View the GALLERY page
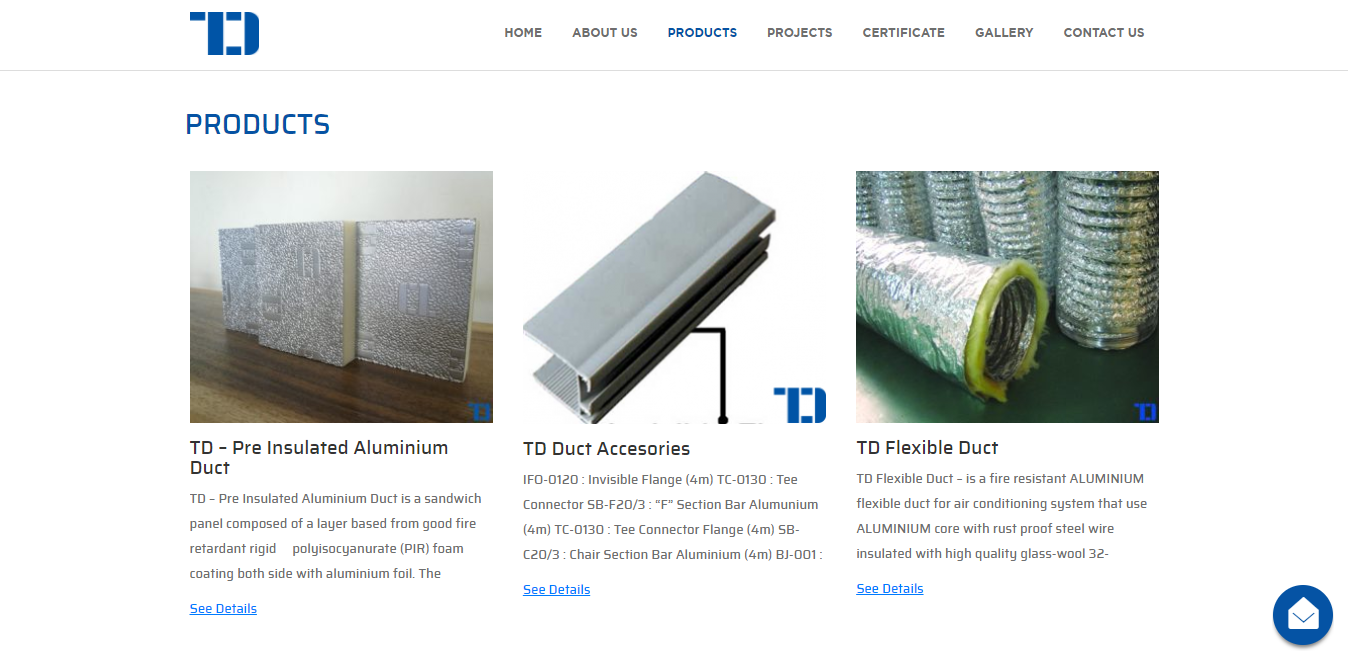The image size is (1348, 659). [1004, 33]
